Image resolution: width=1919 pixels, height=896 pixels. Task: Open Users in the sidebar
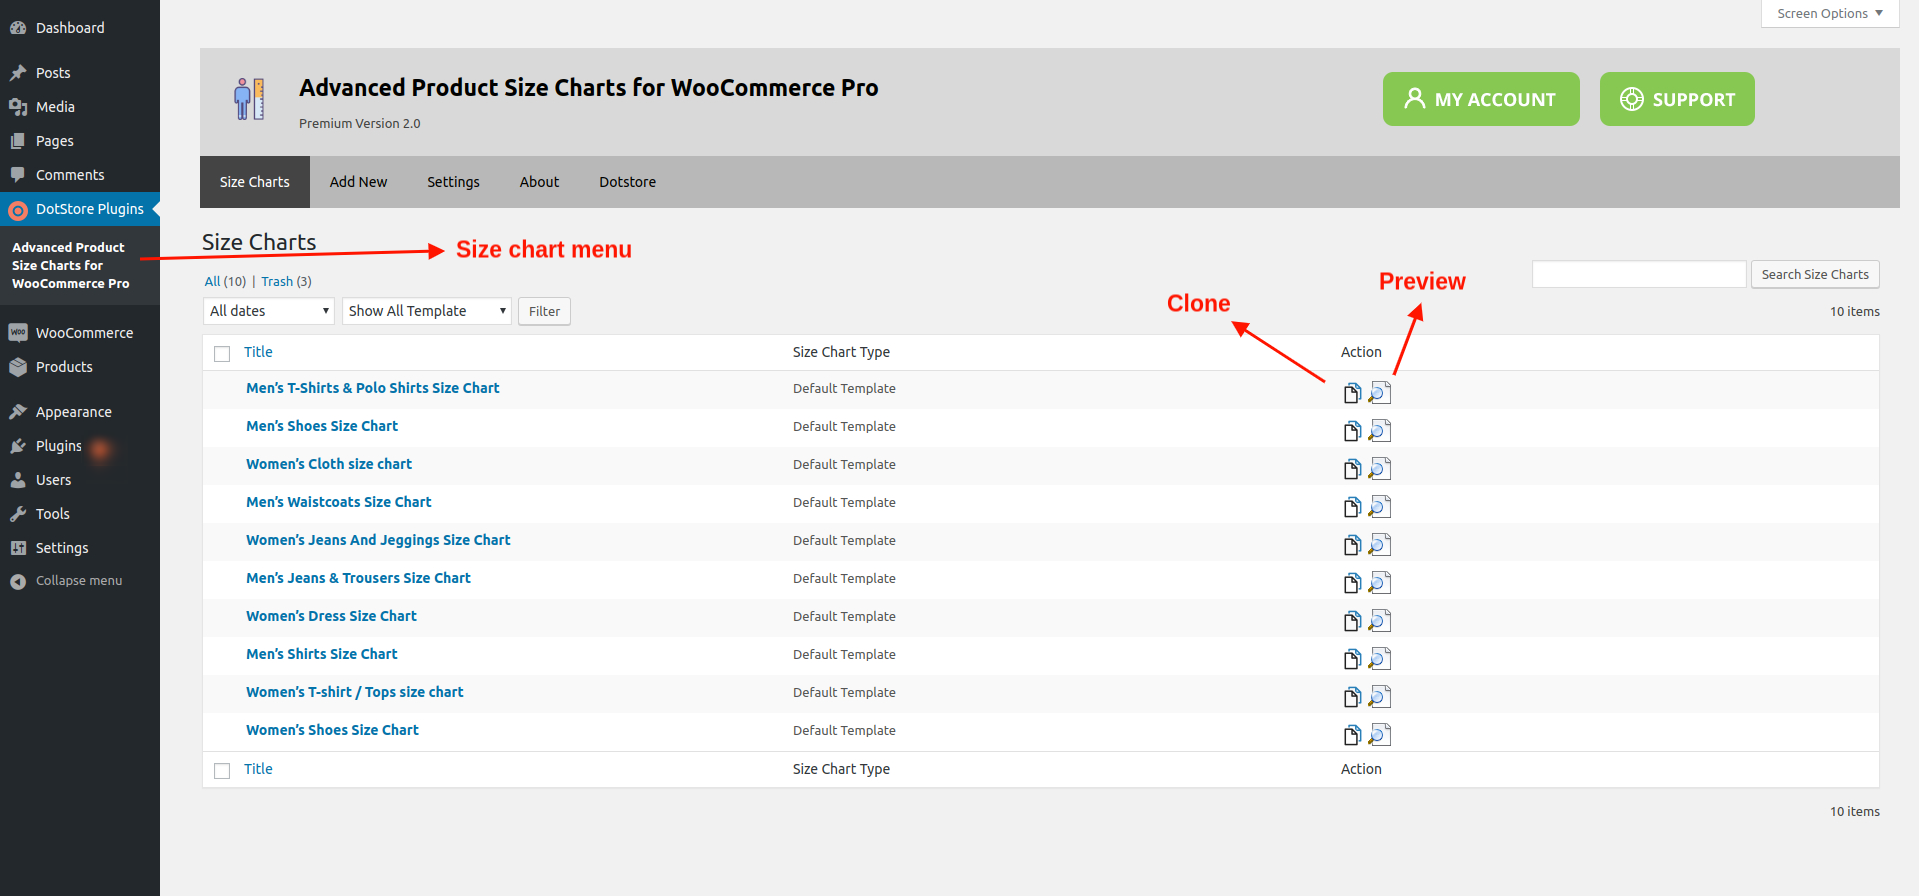(80, 480)
